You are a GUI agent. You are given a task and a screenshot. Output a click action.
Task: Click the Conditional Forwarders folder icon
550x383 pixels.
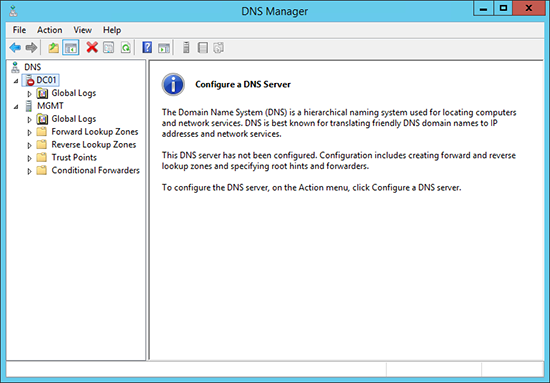coord(42,170)
